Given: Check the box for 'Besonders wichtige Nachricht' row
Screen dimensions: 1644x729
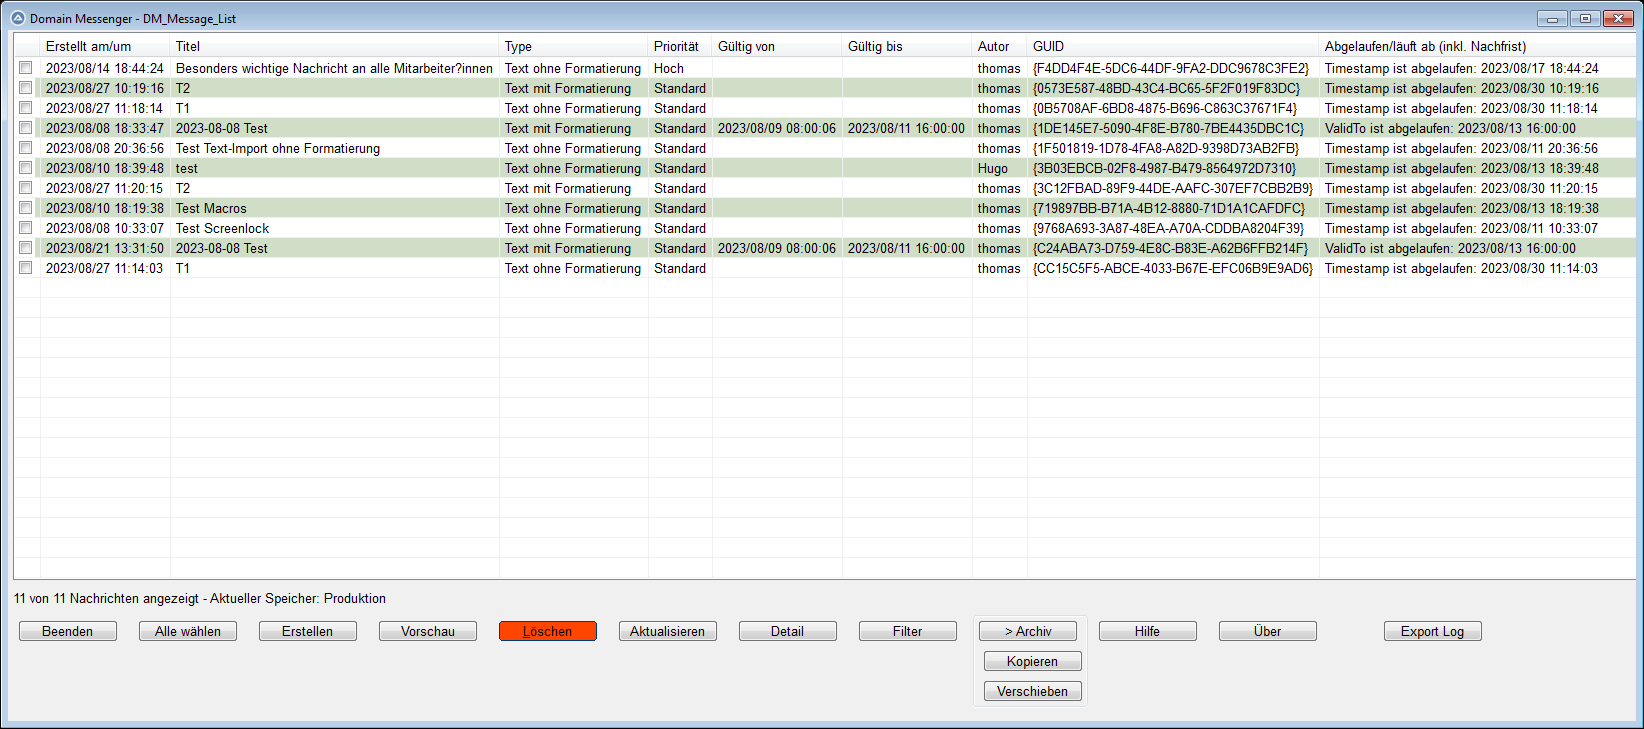Looking at the screenshot, I should tap(26, 68).
